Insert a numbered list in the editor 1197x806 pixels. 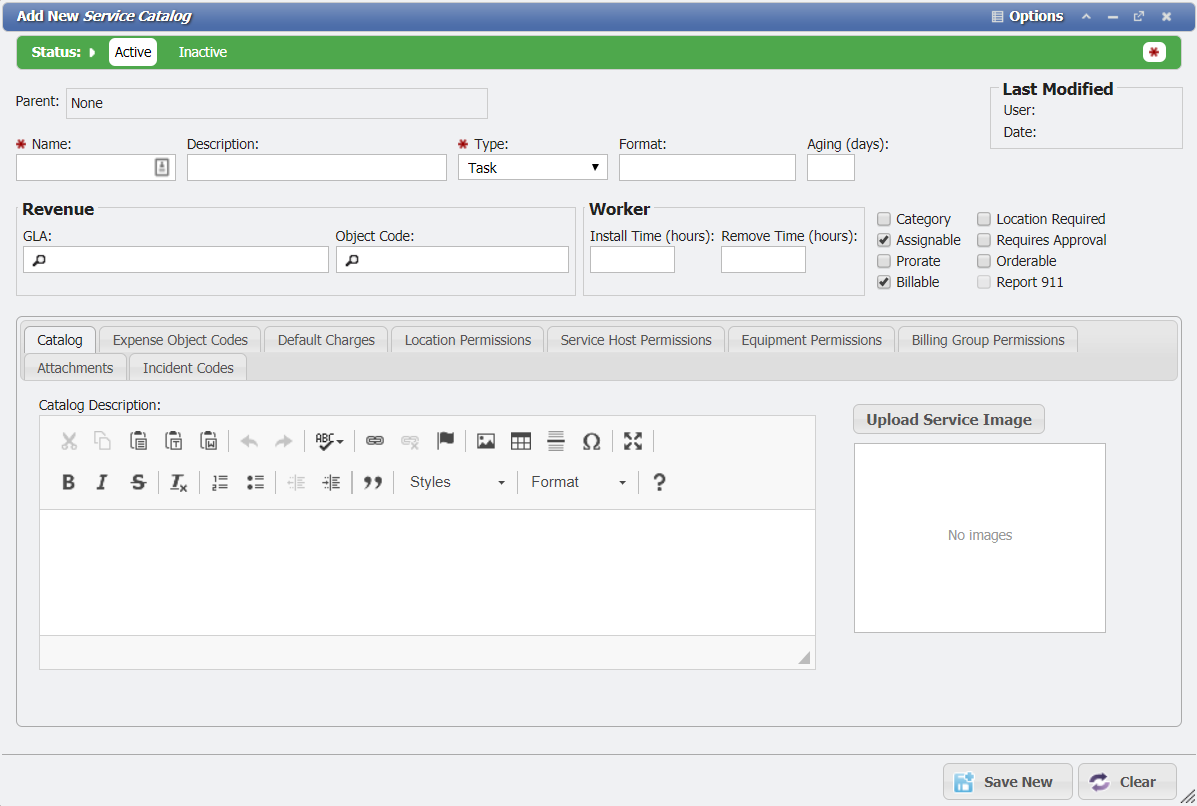point(219,482)
